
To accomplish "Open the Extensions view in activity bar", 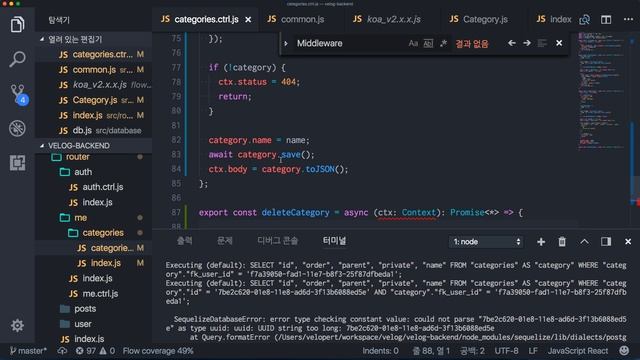I will click(x=17, y=162).
